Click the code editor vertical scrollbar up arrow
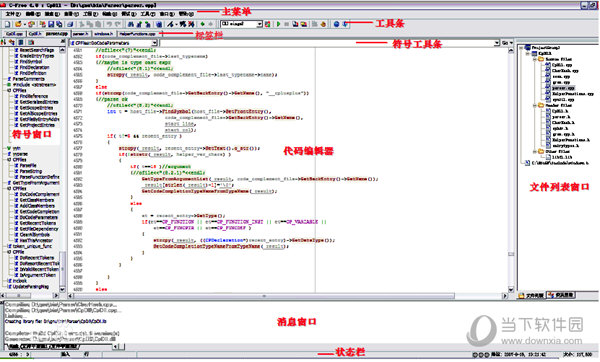 [x=511, y=51]
